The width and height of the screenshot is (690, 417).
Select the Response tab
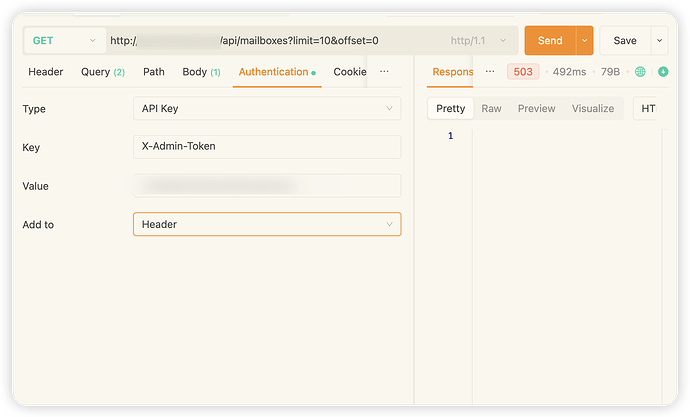click(x=452, y=72)
